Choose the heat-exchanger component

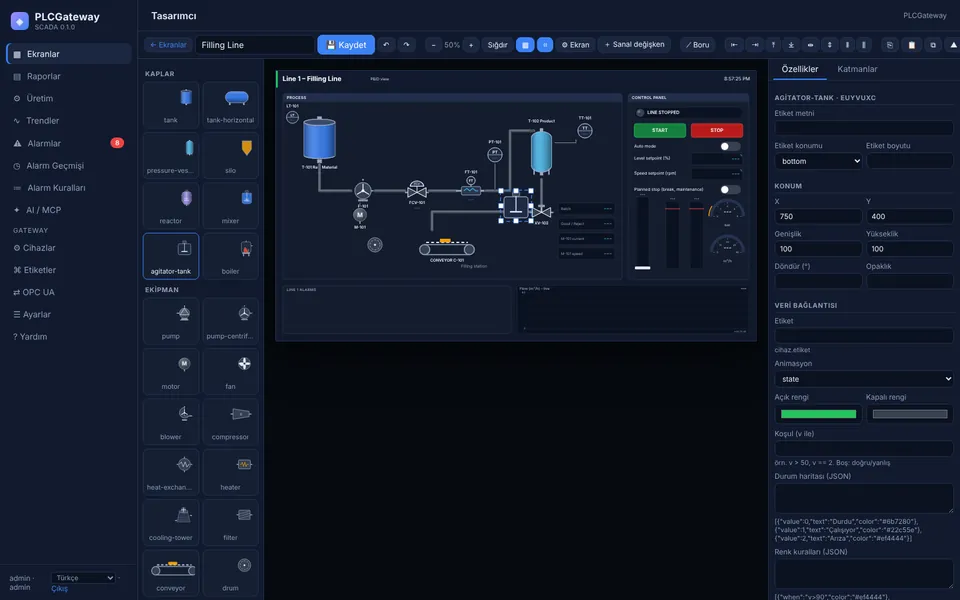(171, 472)
